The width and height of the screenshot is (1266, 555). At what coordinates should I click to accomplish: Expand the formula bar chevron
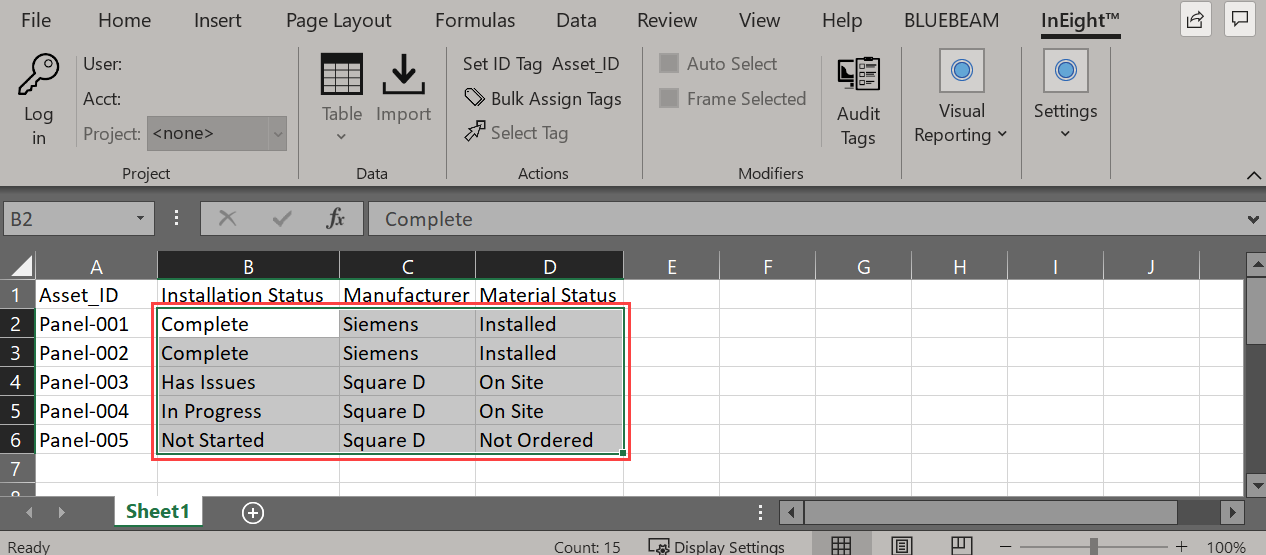(1254, 219)
